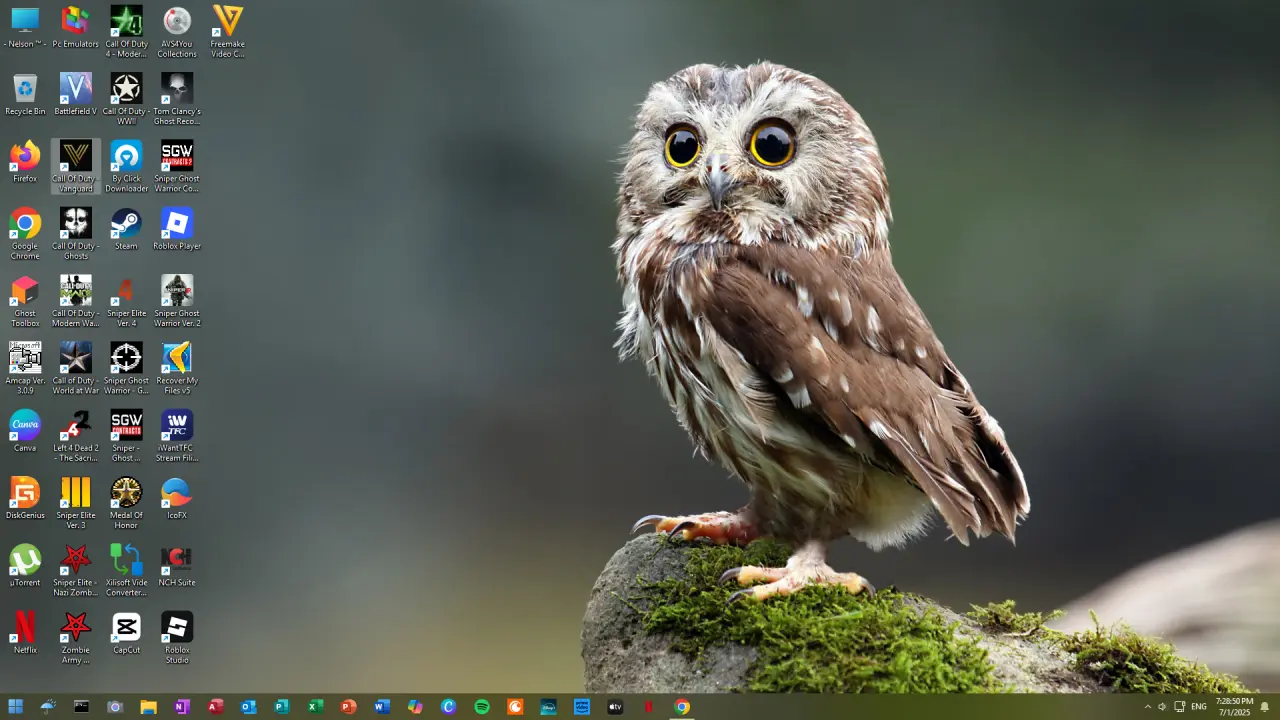
Task: Launch DiskGenius from the desktop
Action: click(25, 497)
